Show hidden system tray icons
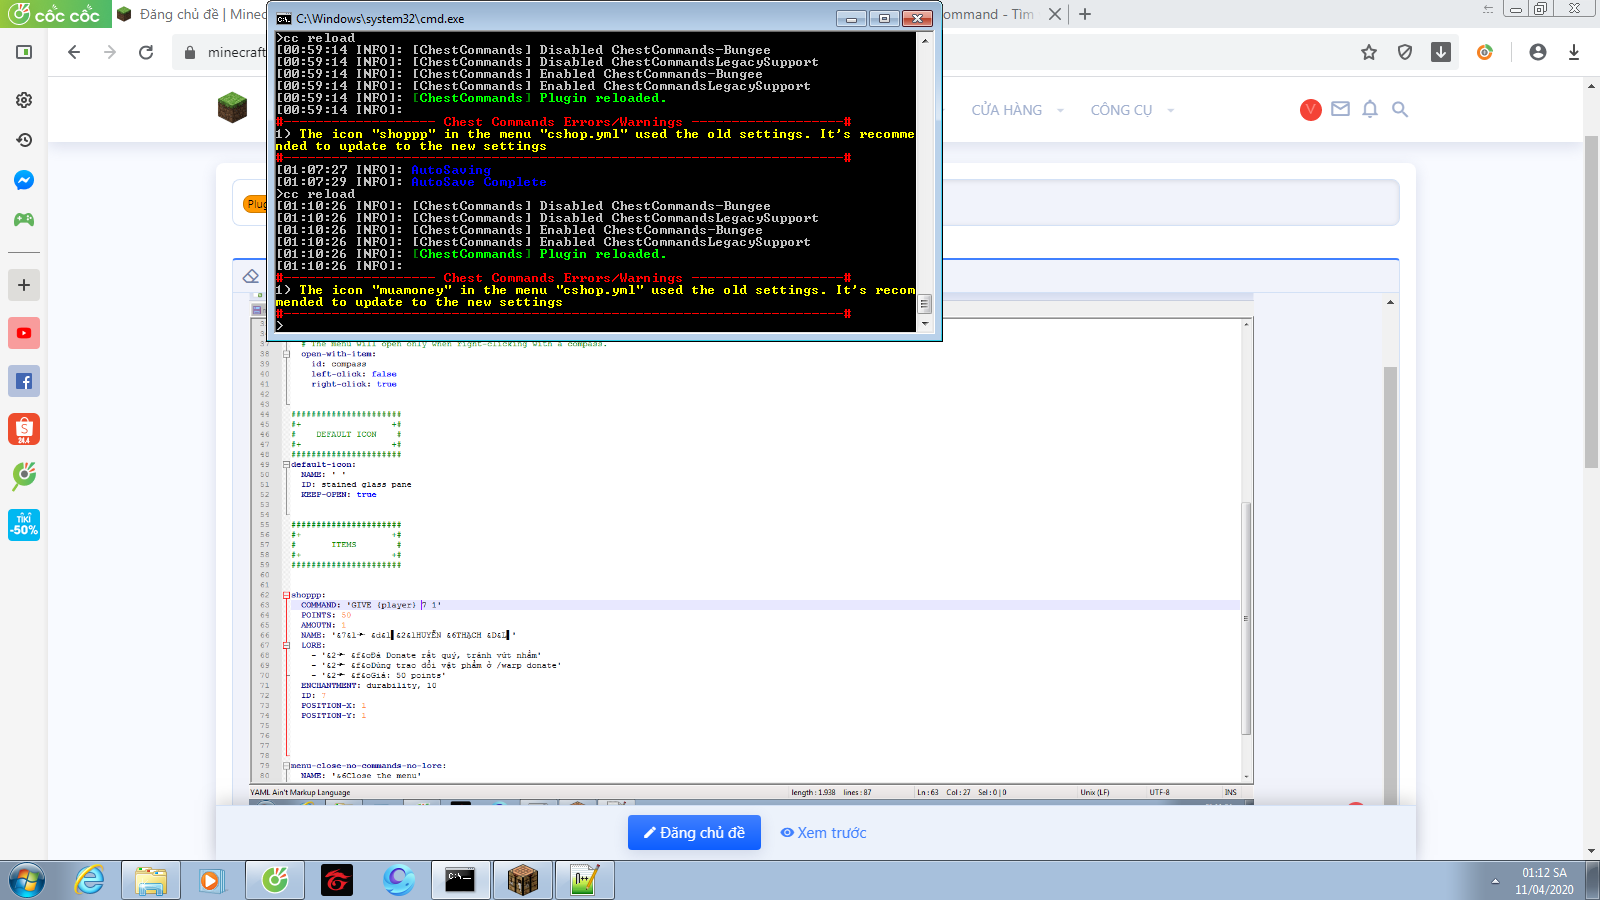The image size is (1600, 900). point(1495,881)
